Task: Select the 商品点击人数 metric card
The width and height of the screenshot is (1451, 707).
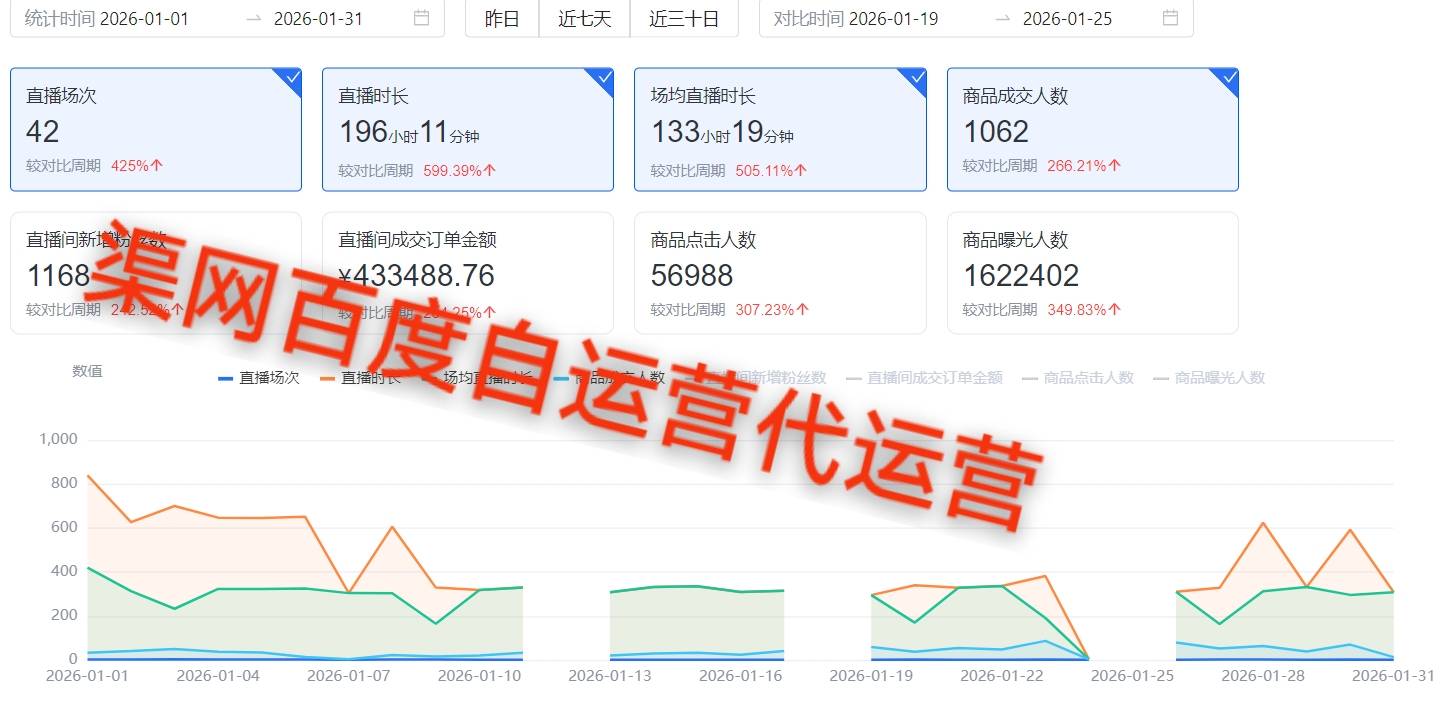Action: (779, 273)
